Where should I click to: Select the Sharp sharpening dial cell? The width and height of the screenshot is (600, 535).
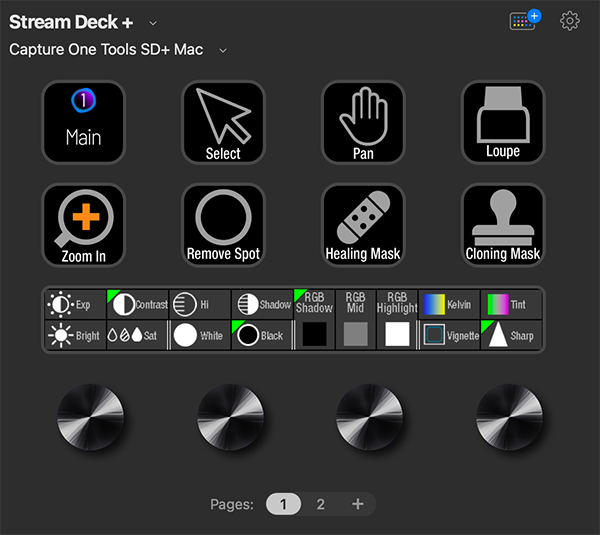click(512, 335)
